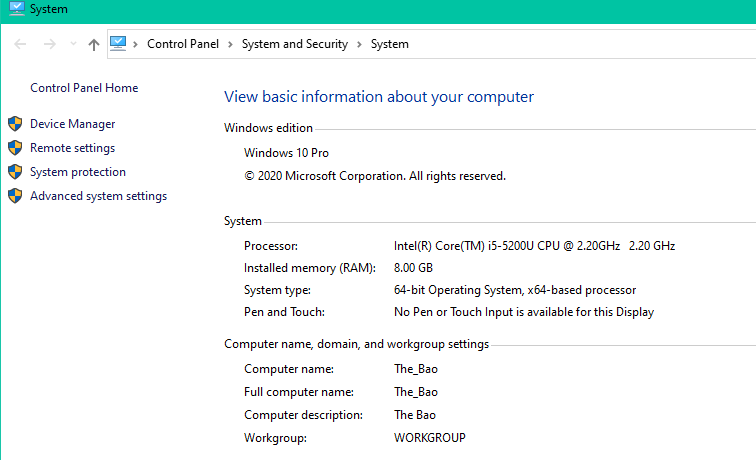Viewport: 756px width, 460px height.
Task: Go back with the back arrow
Action: click(x=20, y=44)
